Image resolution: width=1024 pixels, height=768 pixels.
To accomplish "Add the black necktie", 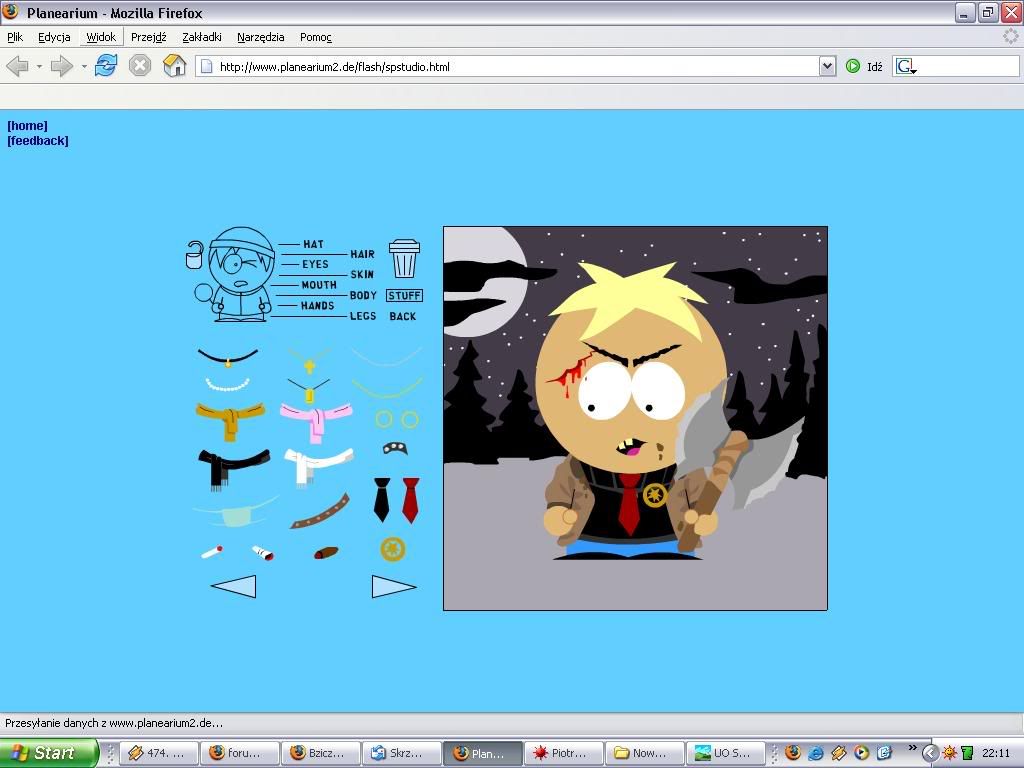I will 382,499.
